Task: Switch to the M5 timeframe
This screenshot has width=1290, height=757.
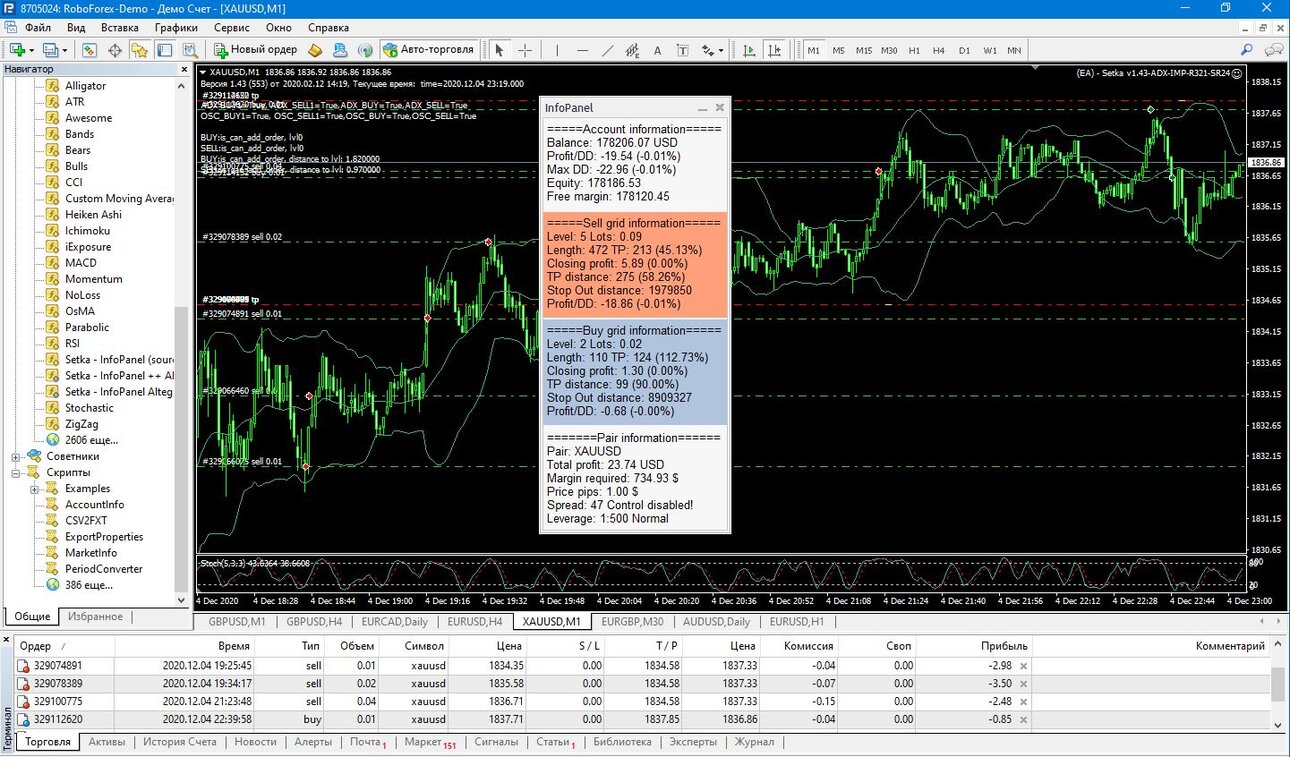Action: click(x=838, y=50)
